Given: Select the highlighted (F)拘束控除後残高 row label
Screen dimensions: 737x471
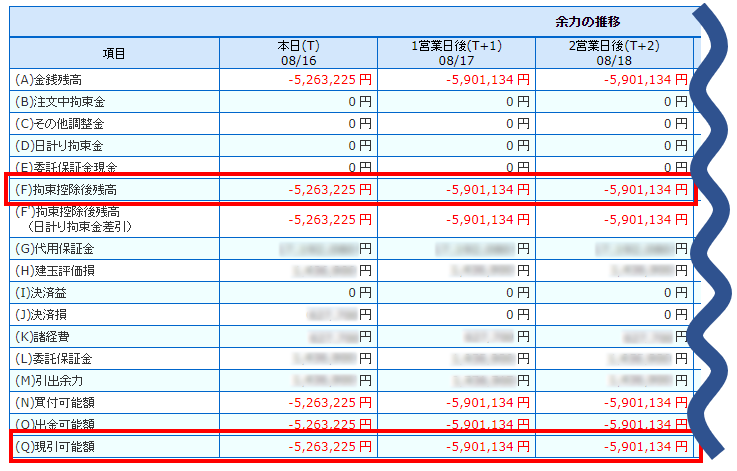Looking at the screenshot, I should point(68,189).
